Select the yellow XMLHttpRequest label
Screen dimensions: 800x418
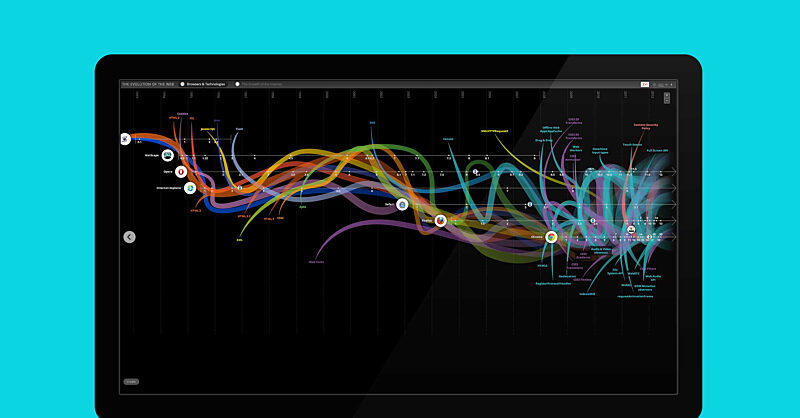coord(494,131)
